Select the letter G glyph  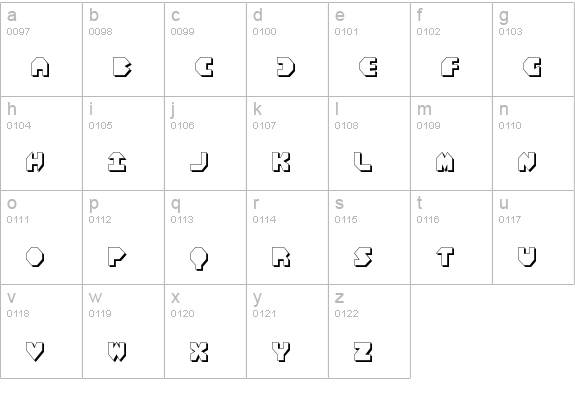(532, 67)
